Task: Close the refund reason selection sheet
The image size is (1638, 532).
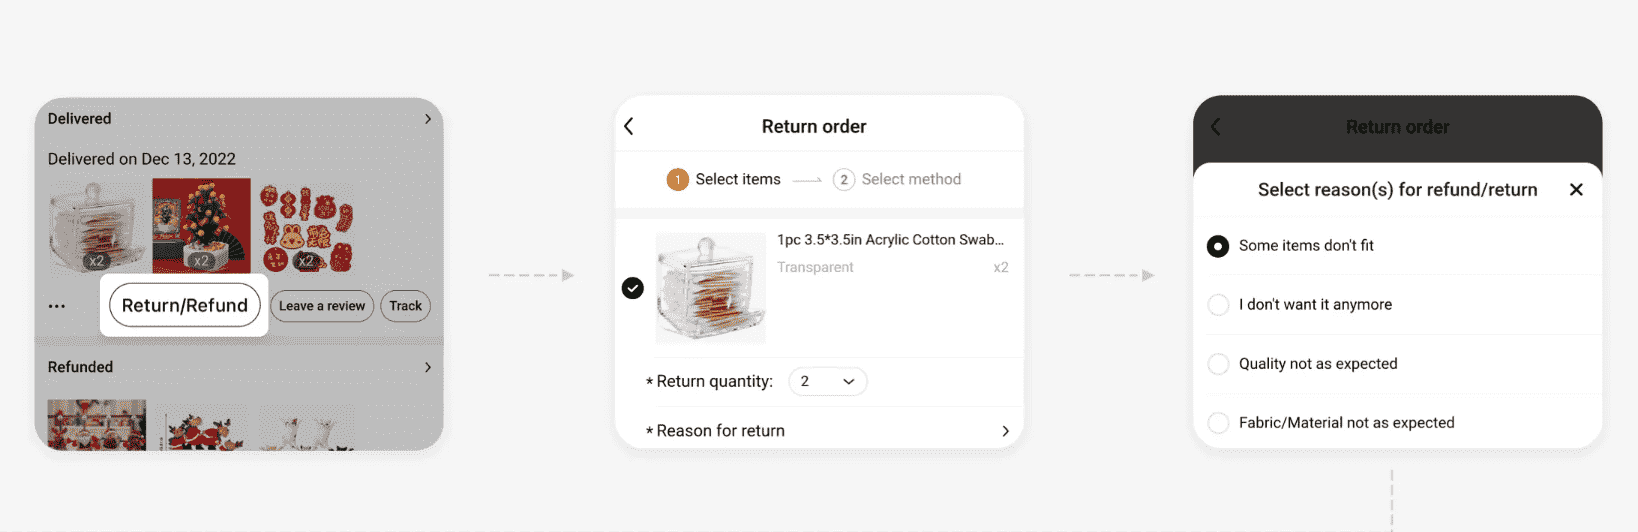Action: (x=1576, y=190)
